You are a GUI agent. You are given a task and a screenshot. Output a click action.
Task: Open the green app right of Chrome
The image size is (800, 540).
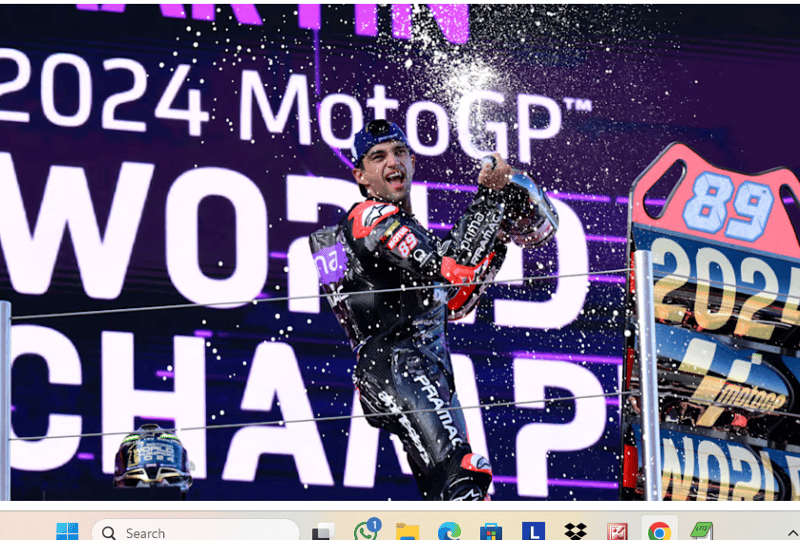701,532
